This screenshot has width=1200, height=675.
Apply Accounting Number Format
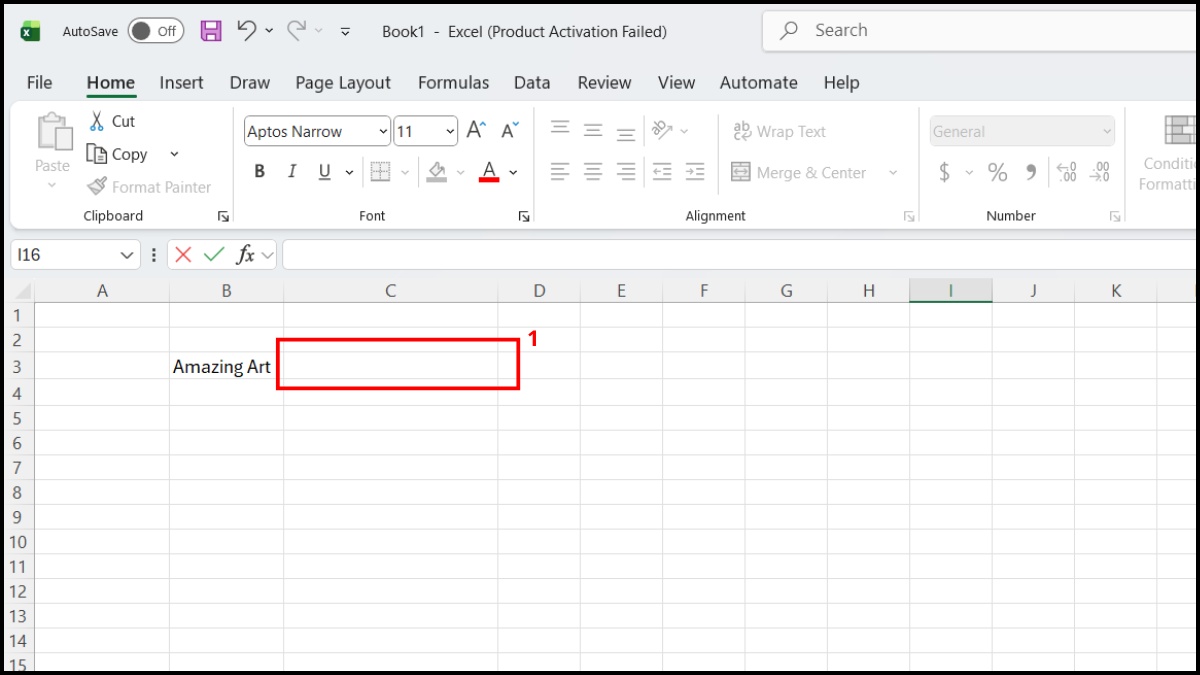945,172
